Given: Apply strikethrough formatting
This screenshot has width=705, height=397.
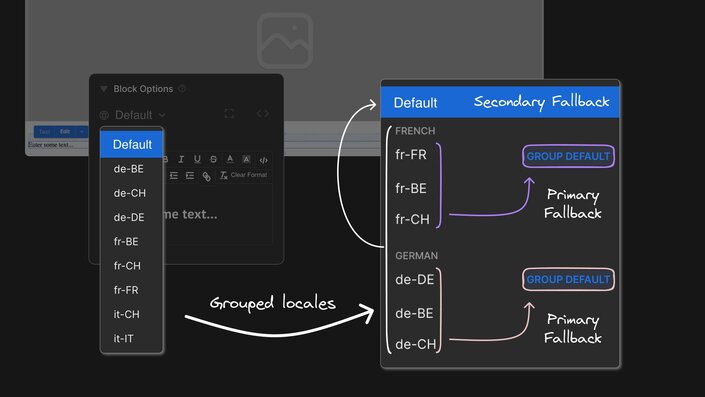Looking at the screenshot, I should [x=213, y=159].
